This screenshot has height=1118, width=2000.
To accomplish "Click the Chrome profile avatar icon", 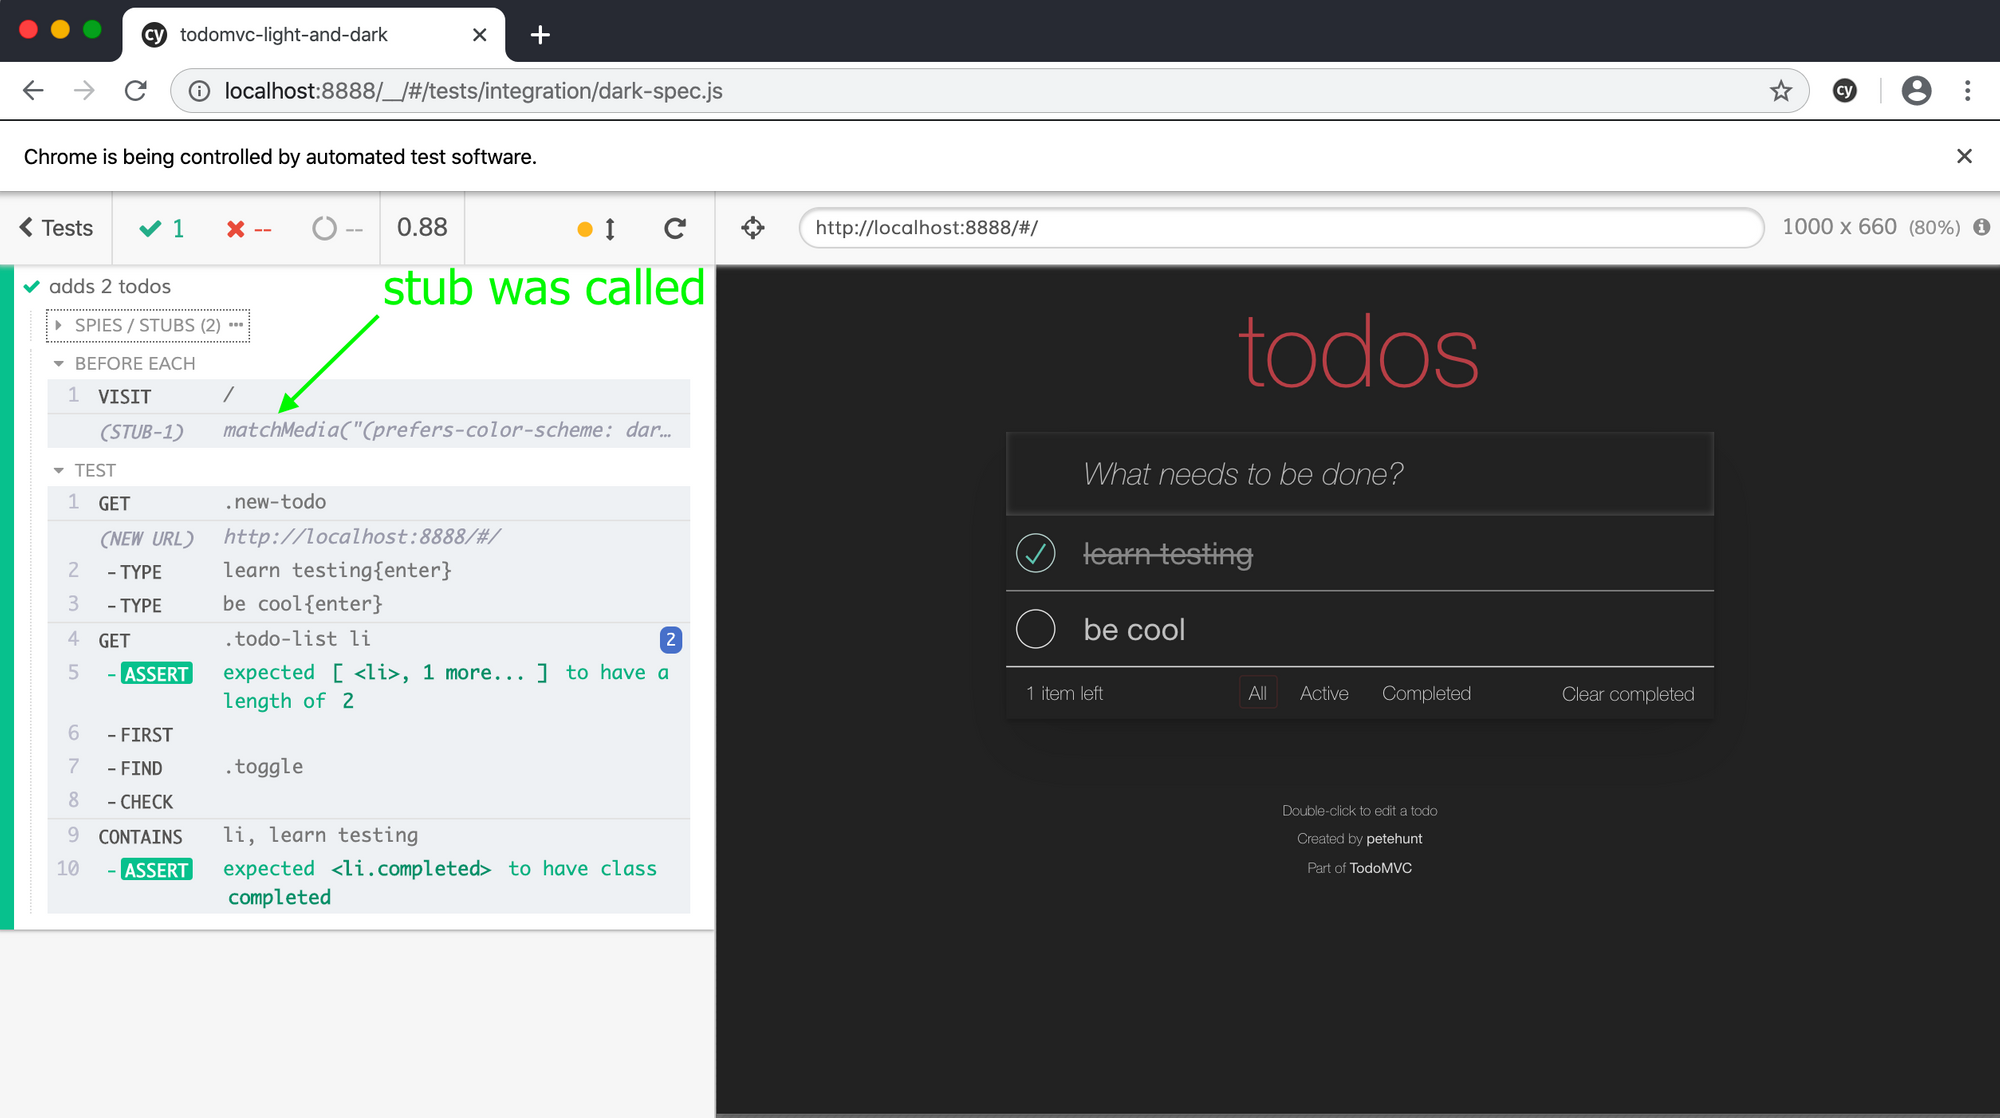I will pyautogui.click(x=1915, y=91).
